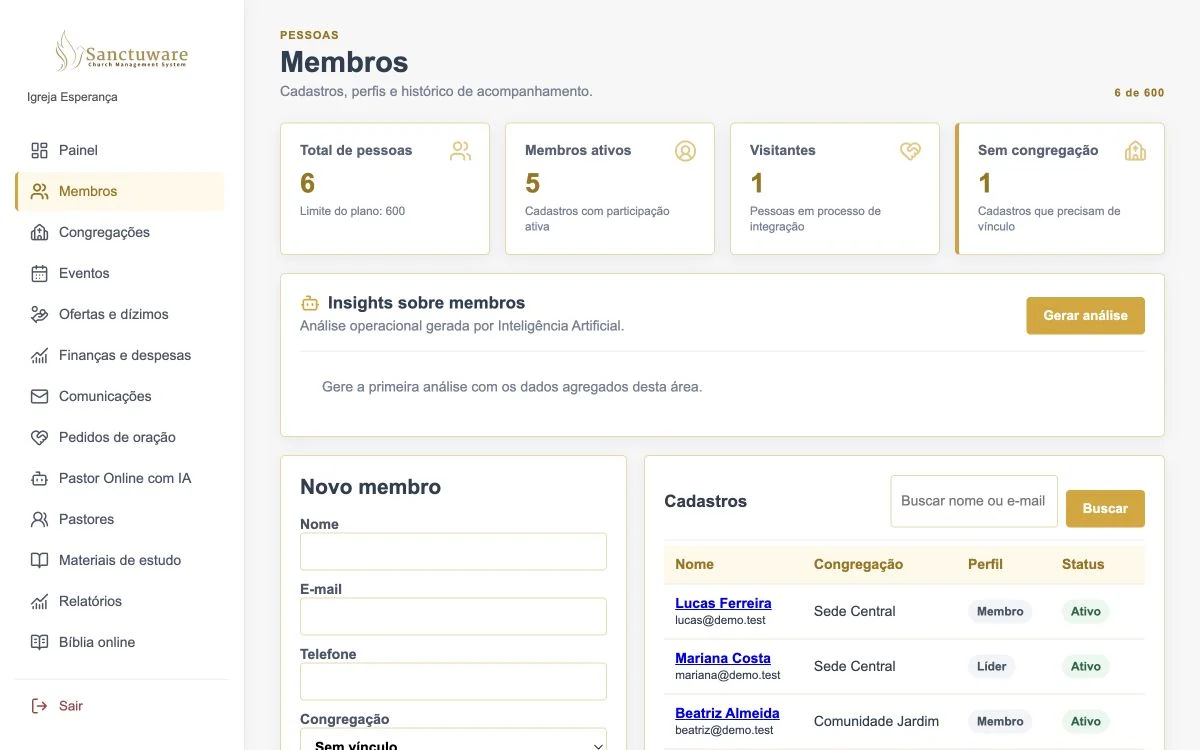Image resolution: width=1200 pixels, height=750 pixels.
Task: Click the Igreja Esperança church name
Action: pos(72,97)
